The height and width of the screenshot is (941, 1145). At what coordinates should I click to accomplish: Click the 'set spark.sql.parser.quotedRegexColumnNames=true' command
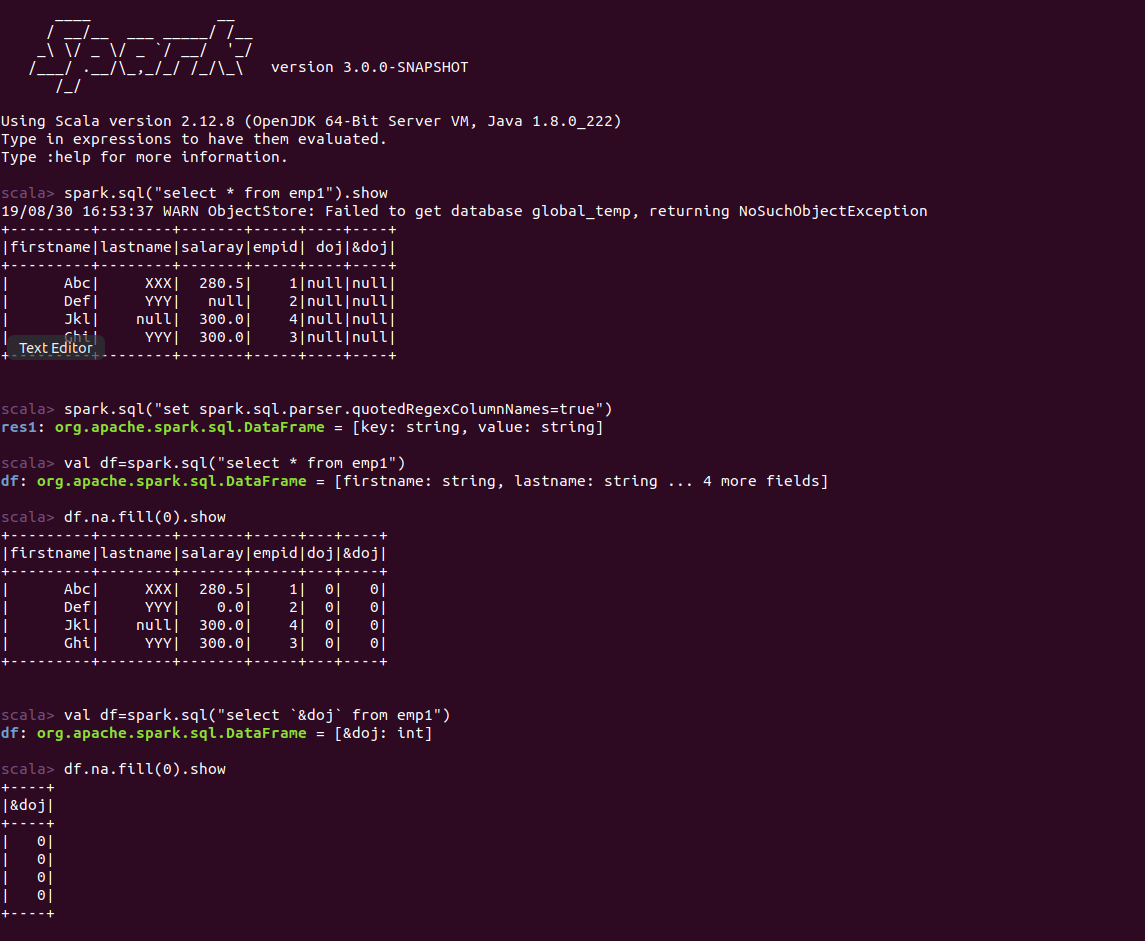[338, 409]
